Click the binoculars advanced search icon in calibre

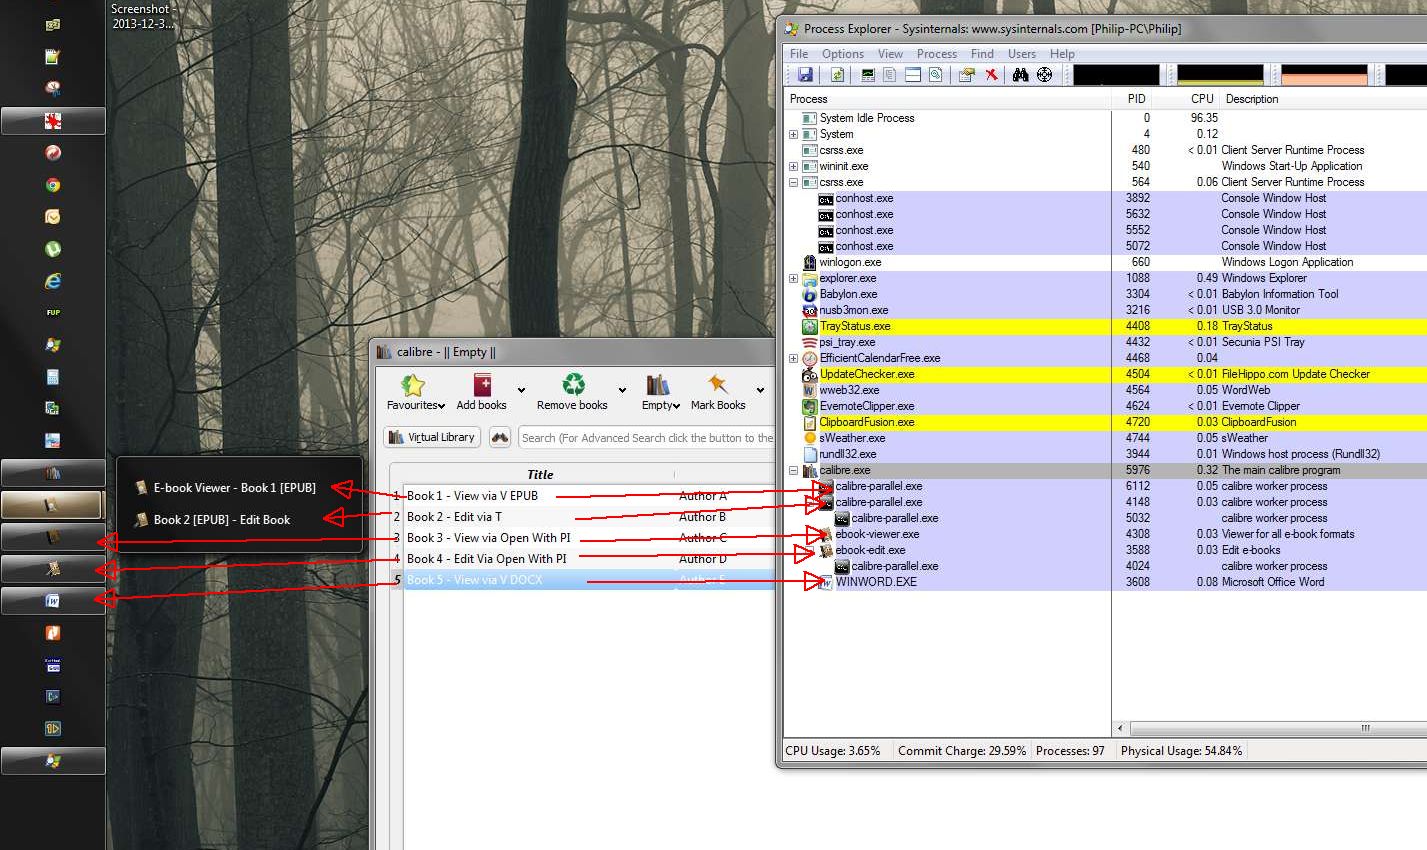[x=500, y=437]
